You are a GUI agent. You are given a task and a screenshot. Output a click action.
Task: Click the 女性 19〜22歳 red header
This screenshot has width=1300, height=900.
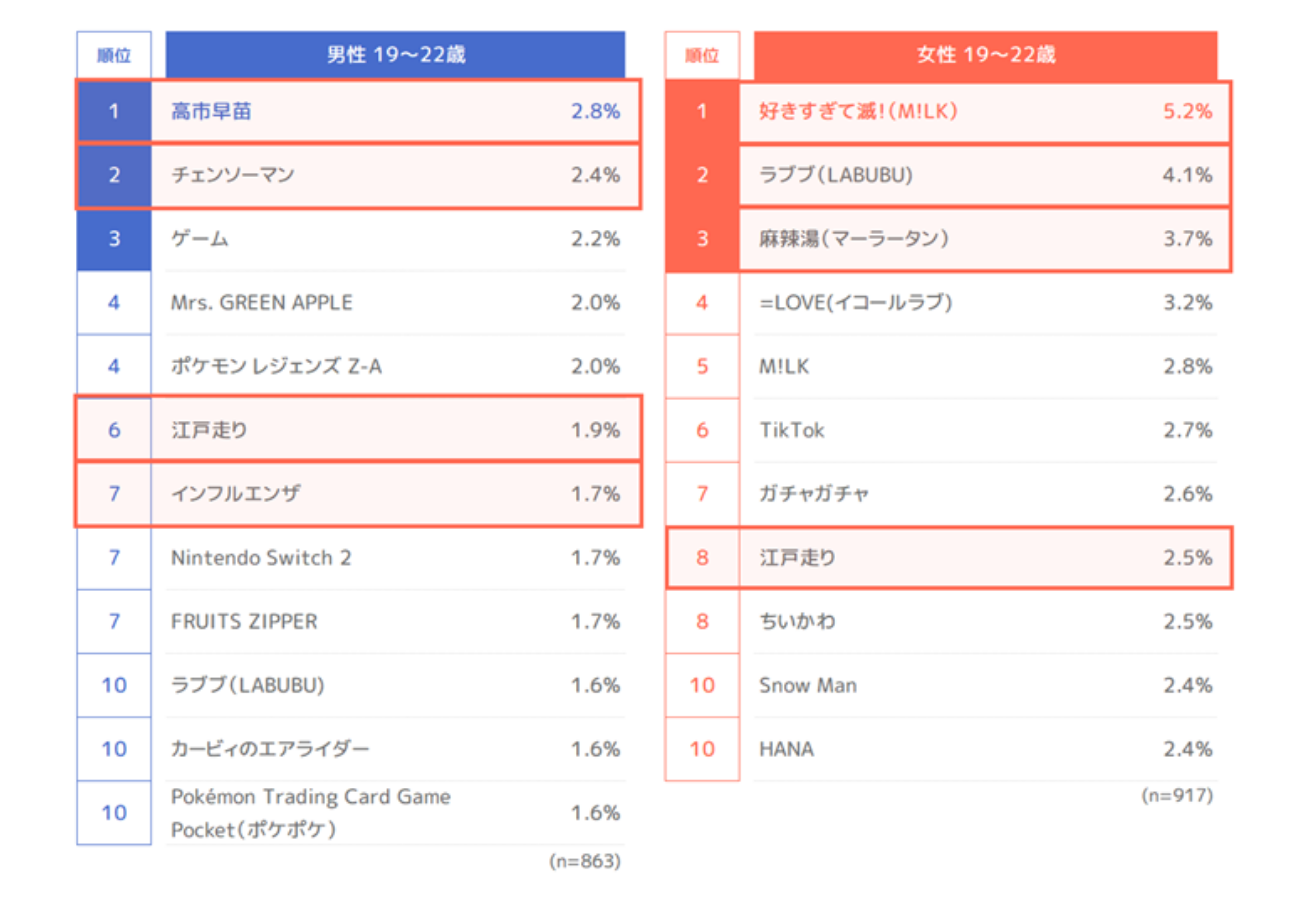[x=985, y=55]
